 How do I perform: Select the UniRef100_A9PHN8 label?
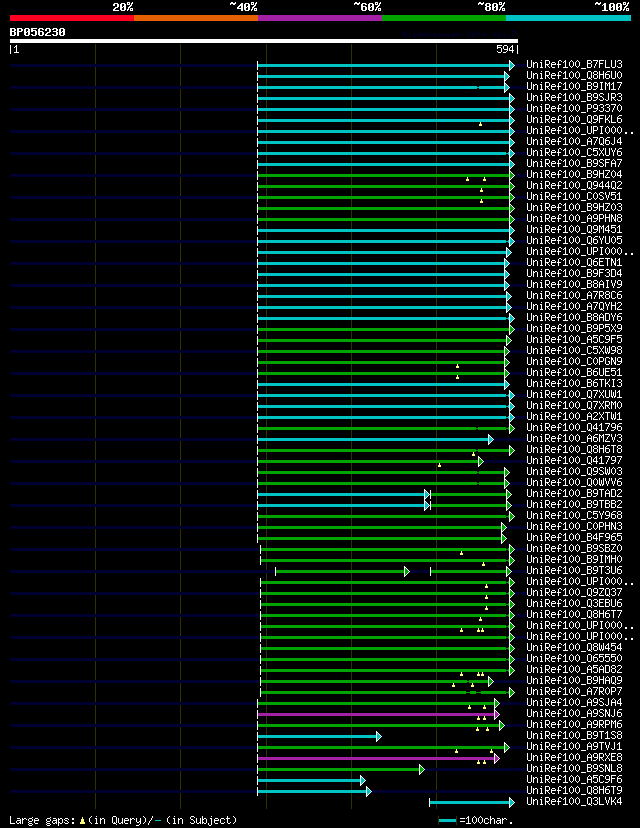pos(575,218)
